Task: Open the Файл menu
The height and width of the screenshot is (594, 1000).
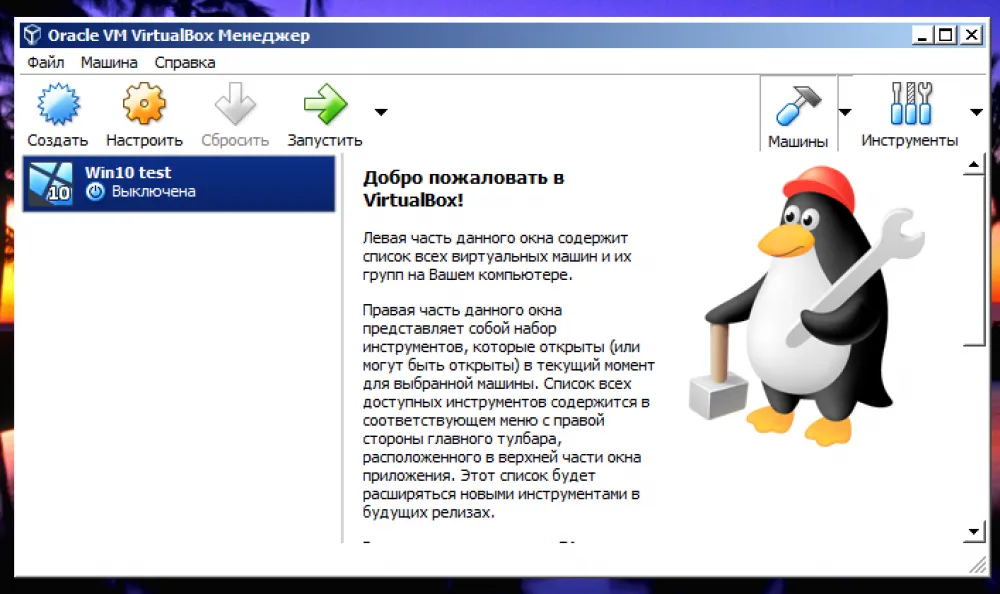Action: [46, 62]
